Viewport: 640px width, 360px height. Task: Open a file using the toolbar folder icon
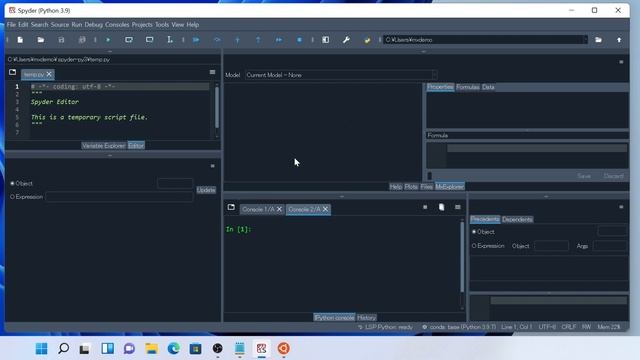click(41, 40)
